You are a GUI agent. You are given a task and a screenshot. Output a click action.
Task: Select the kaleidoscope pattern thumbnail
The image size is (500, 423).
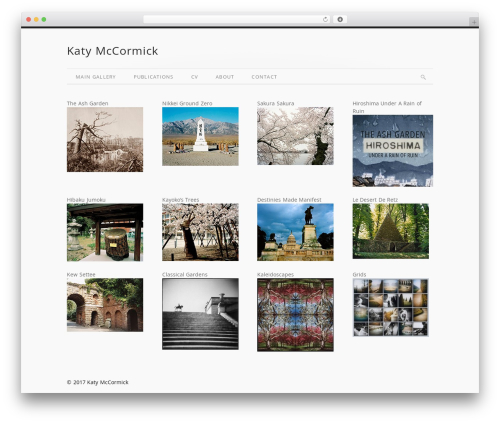[x=295, y=315]
